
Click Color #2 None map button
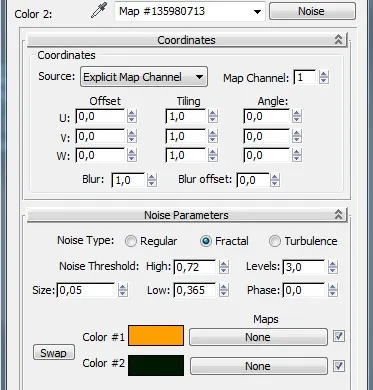(258, 366)
